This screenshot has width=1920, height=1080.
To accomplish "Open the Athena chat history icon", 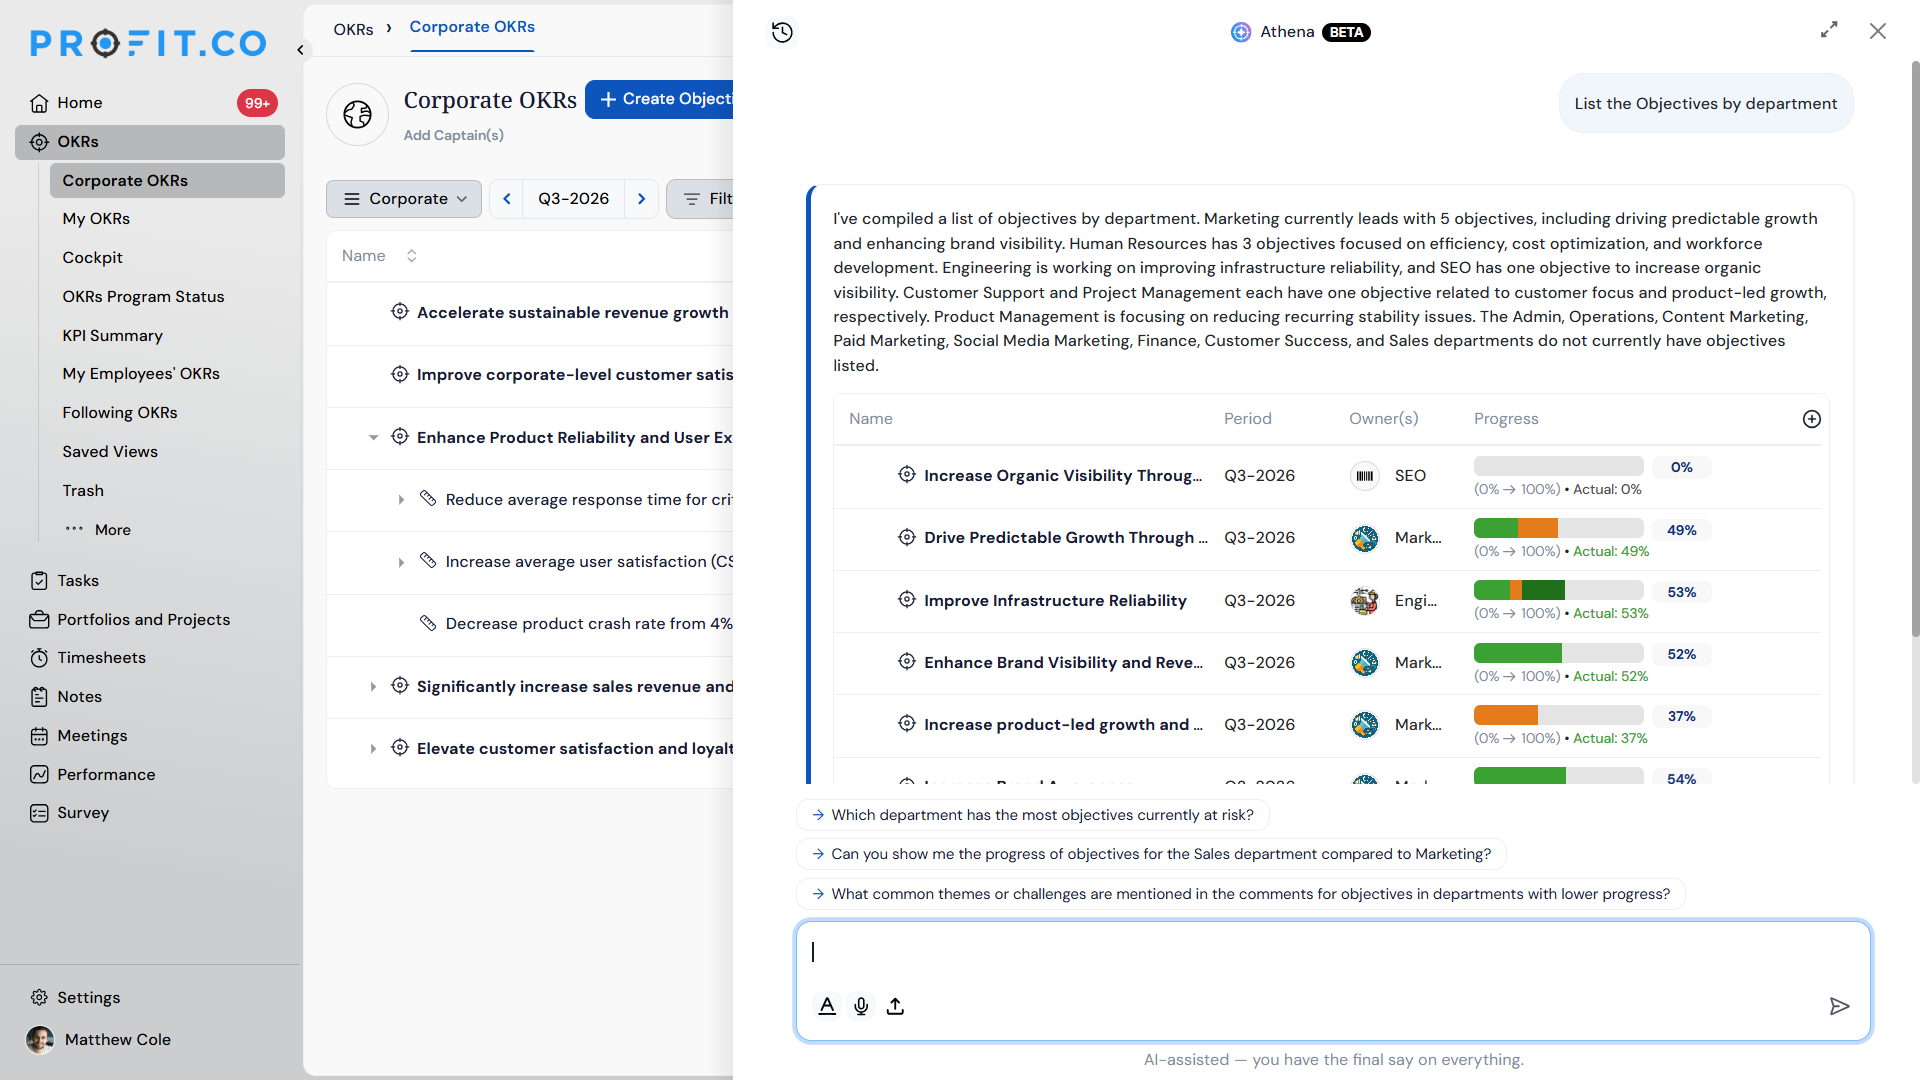I will click(782, 32).
